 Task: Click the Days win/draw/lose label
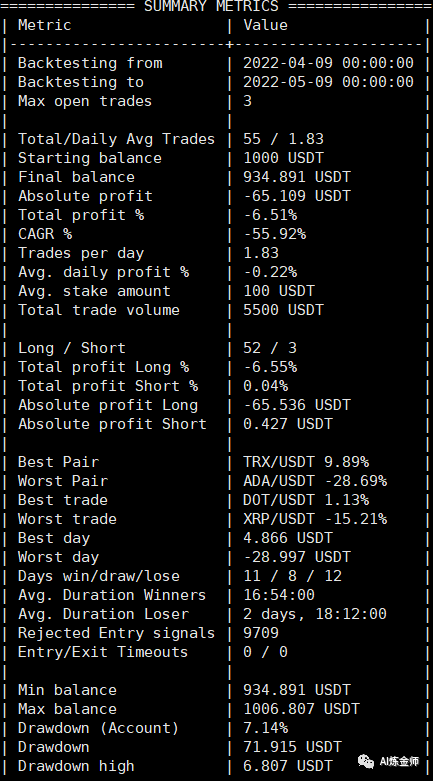(x=99, y=576)
